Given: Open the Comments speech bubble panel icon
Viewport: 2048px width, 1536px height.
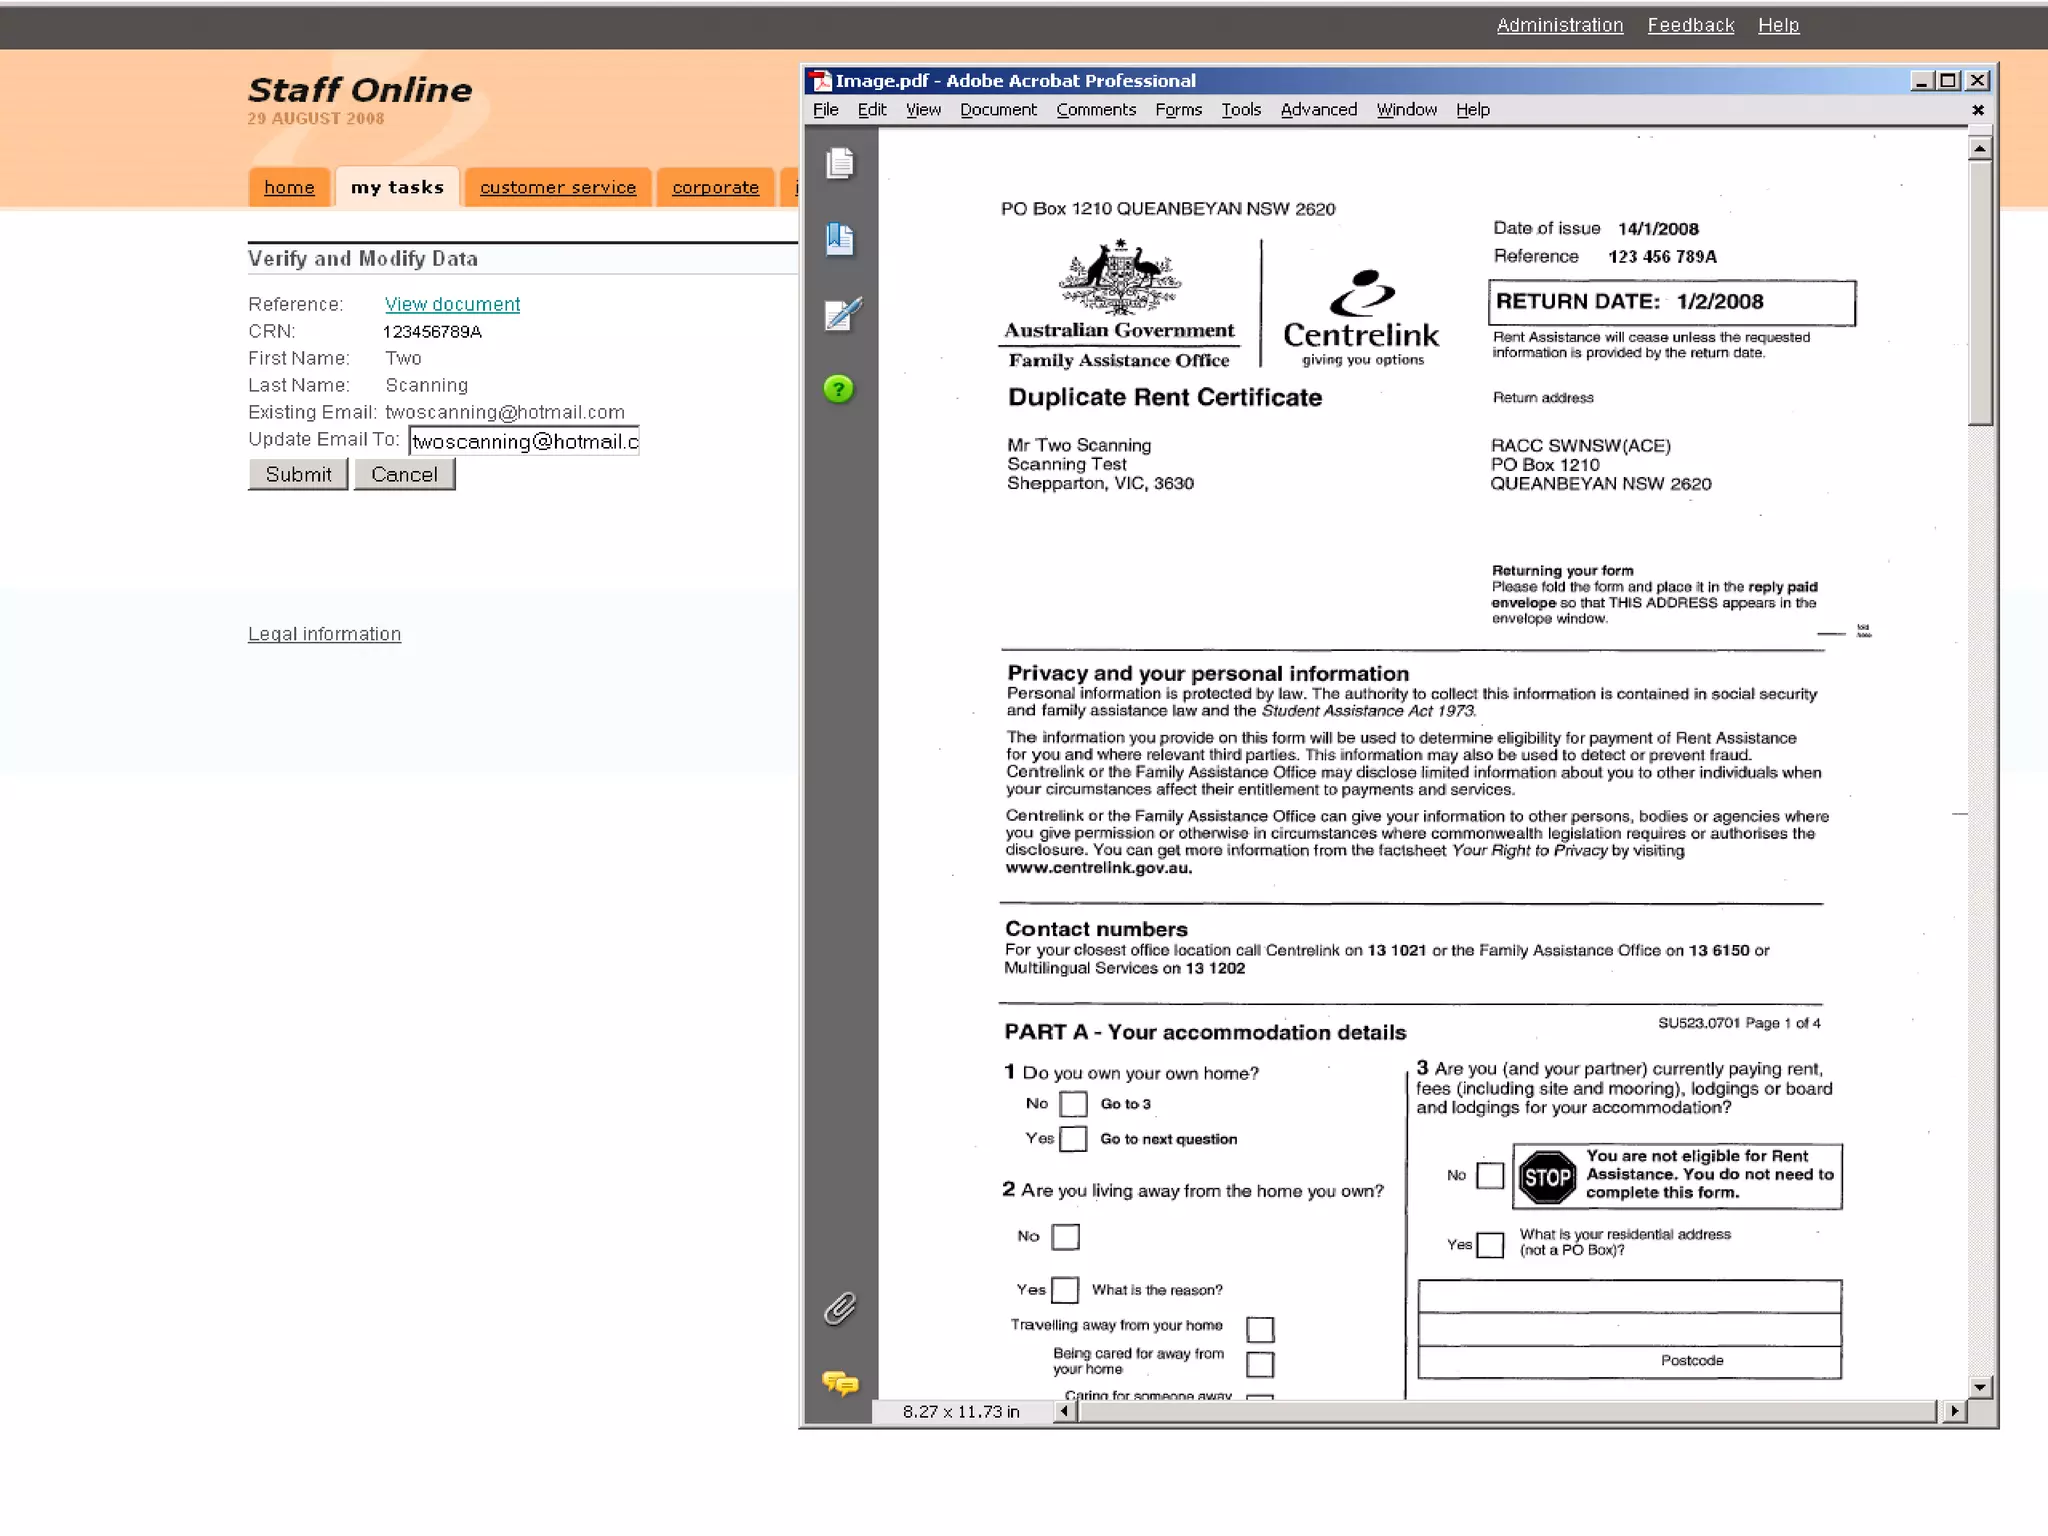Looking at the screenshot, I should [x=840, y=1383].
